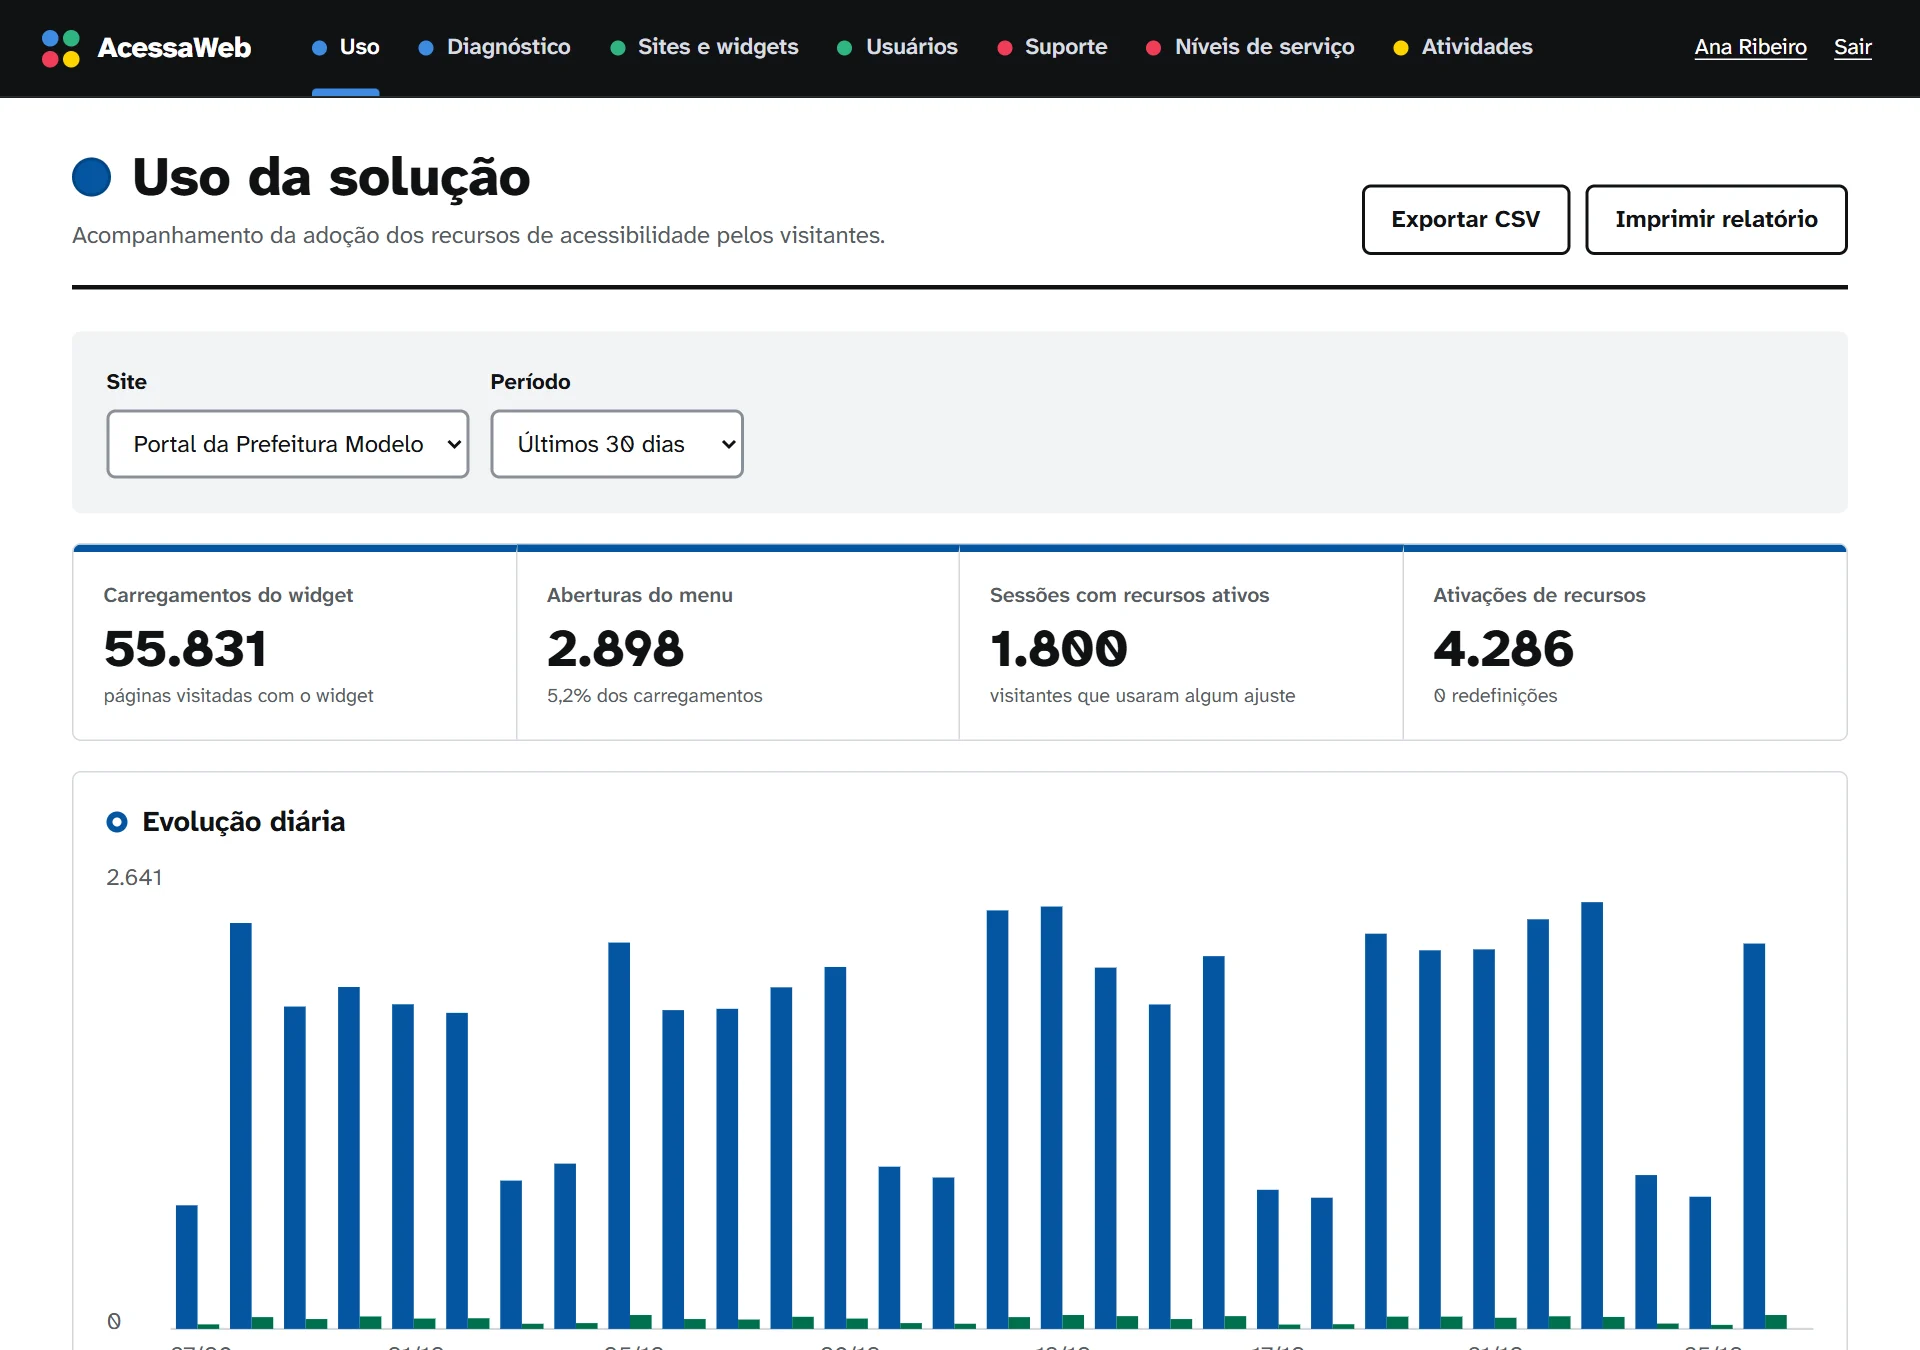Open the Usuários section
Viewport: 1920px width, 1350px height.
click(x=898, y=47)
